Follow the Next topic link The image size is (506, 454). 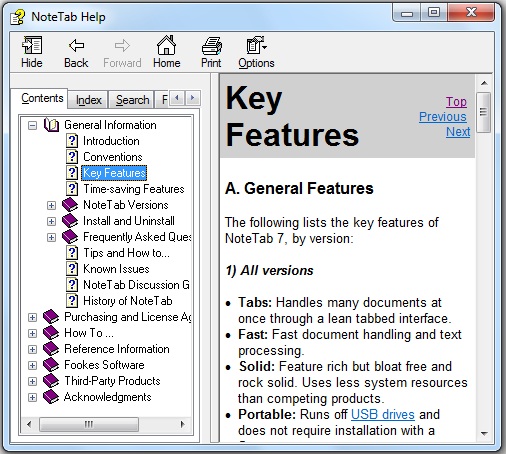[x=458, y=132]
